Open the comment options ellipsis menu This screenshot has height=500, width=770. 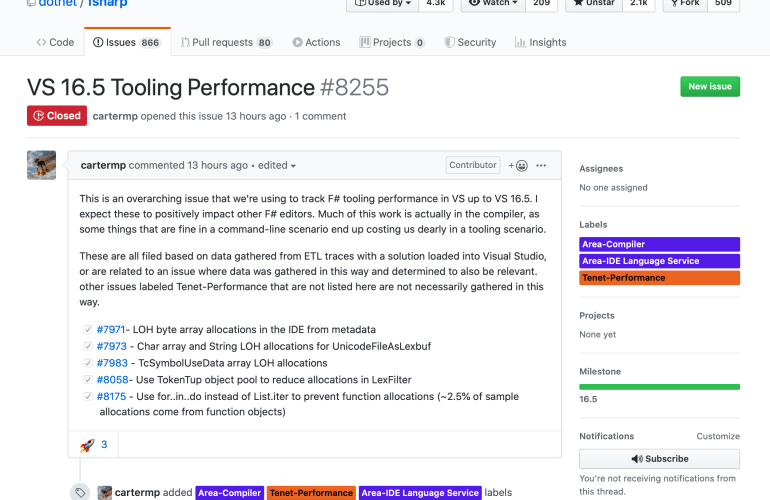(x=541, y=165)
